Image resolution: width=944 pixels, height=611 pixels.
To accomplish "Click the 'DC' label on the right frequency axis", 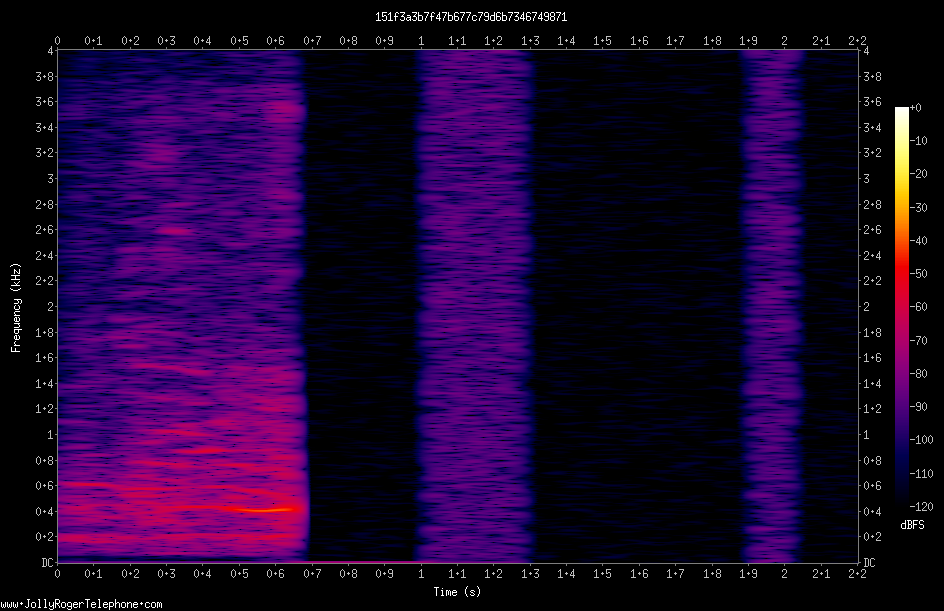I will coord(870,563).
